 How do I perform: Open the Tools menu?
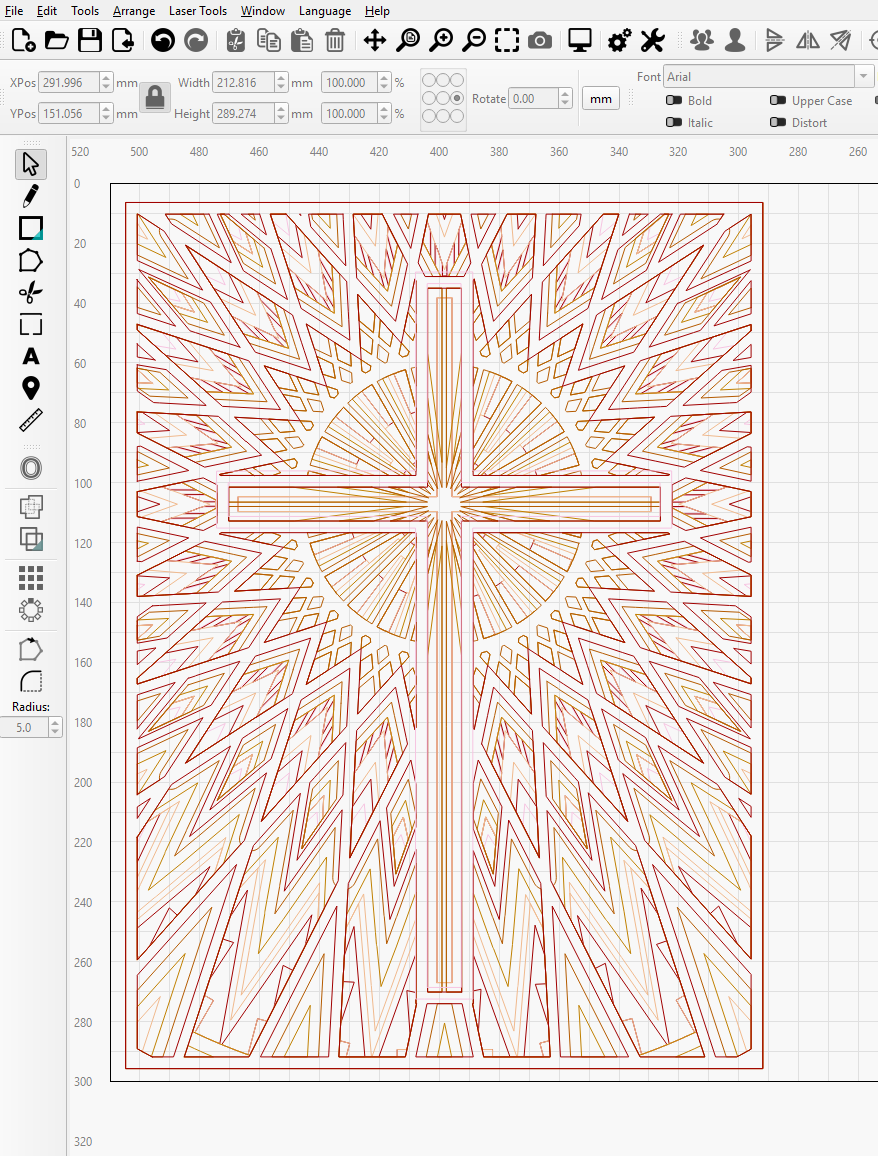[85, 11]
